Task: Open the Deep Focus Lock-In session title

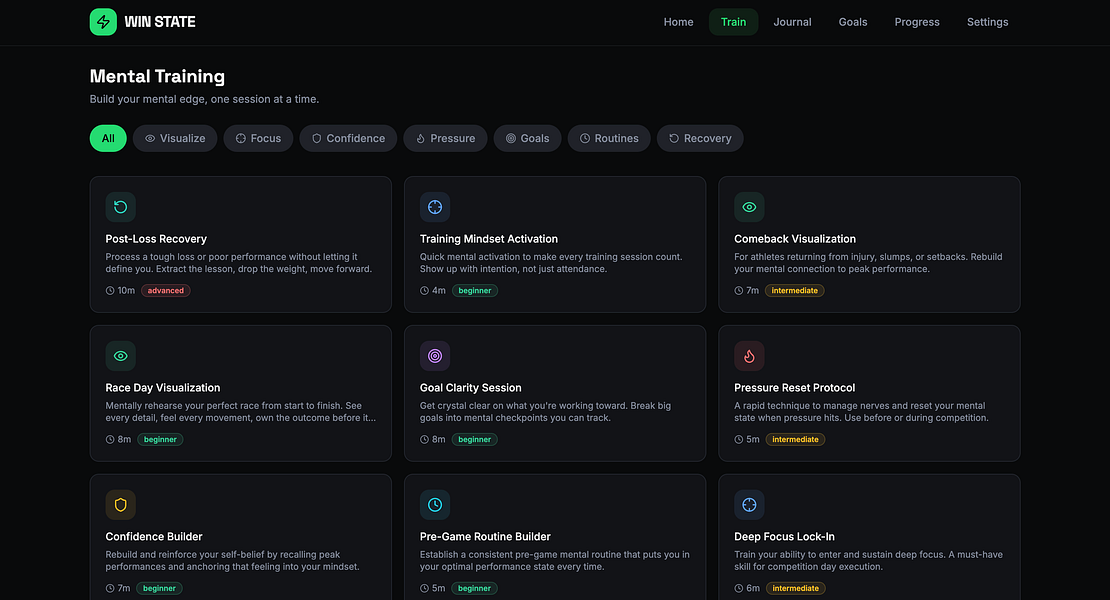Action: click(784, 536)
